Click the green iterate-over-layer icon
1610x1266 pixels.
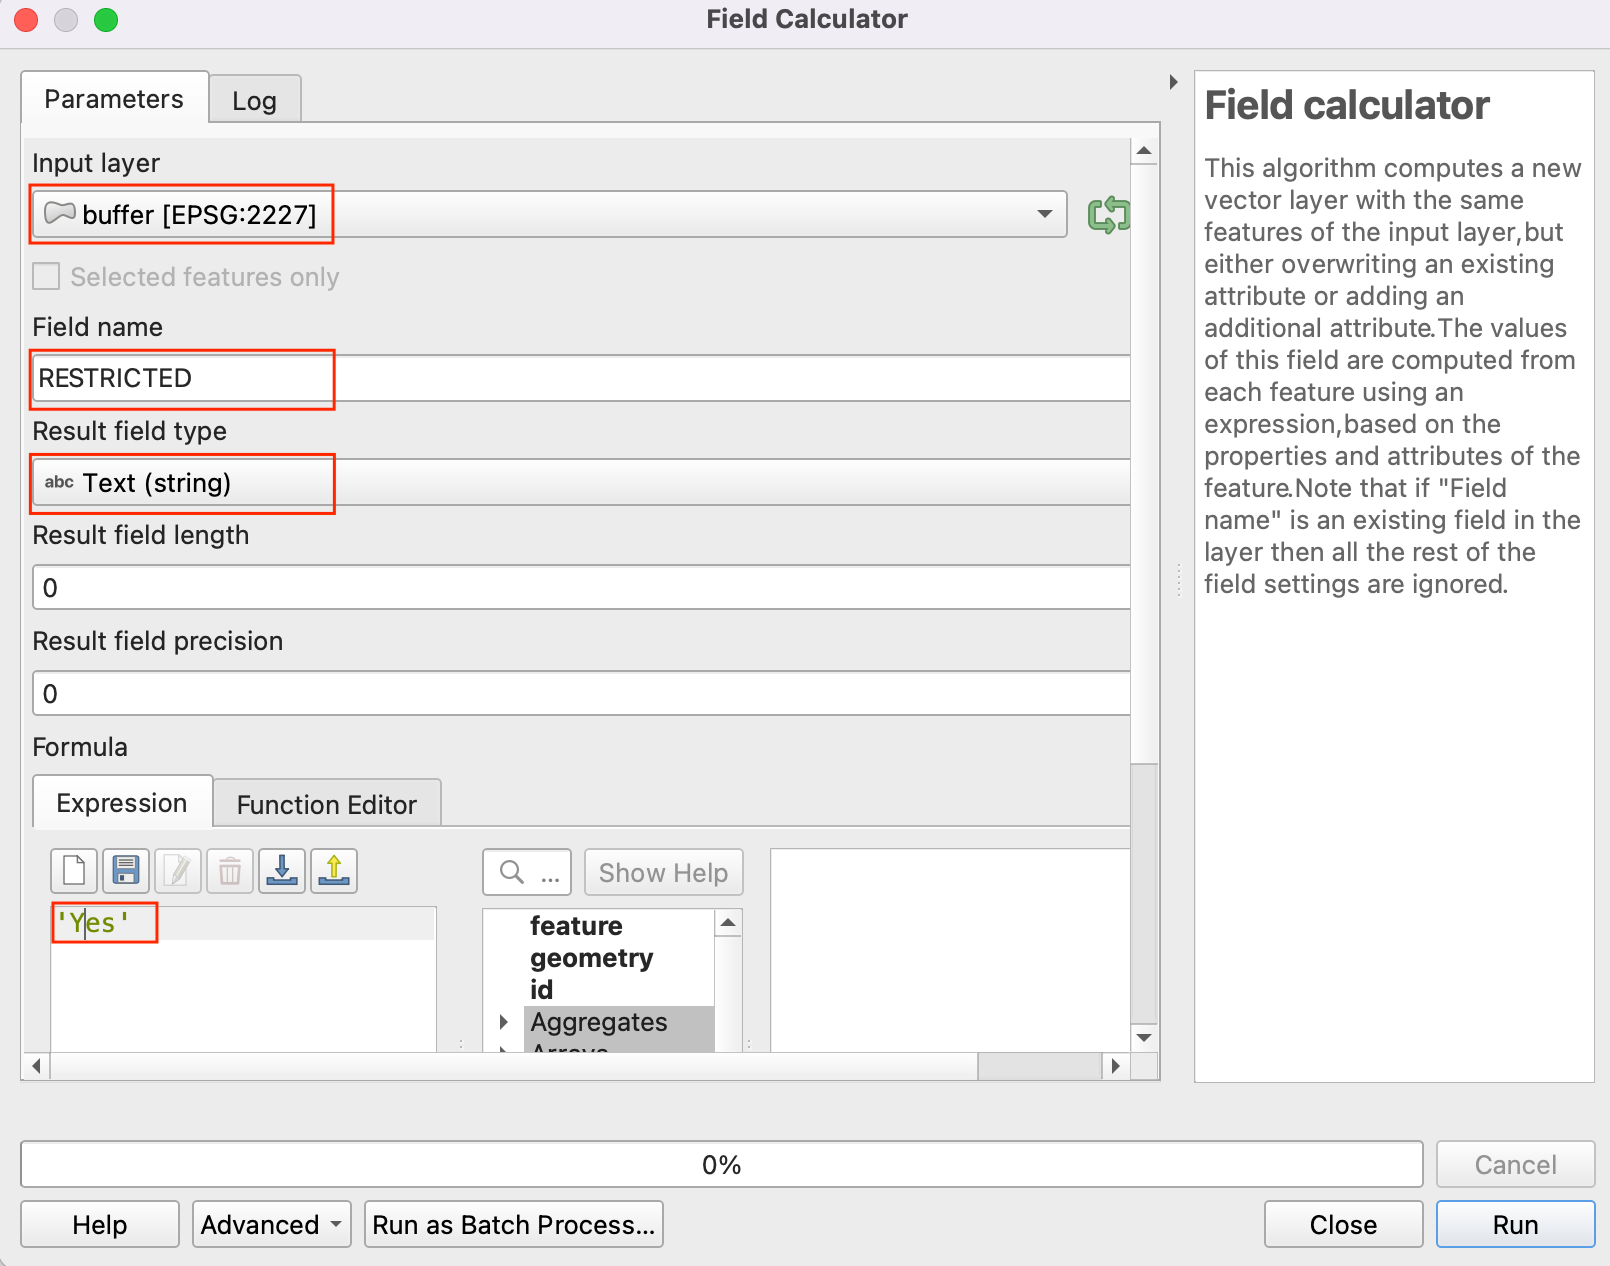tap(1108, 214)
